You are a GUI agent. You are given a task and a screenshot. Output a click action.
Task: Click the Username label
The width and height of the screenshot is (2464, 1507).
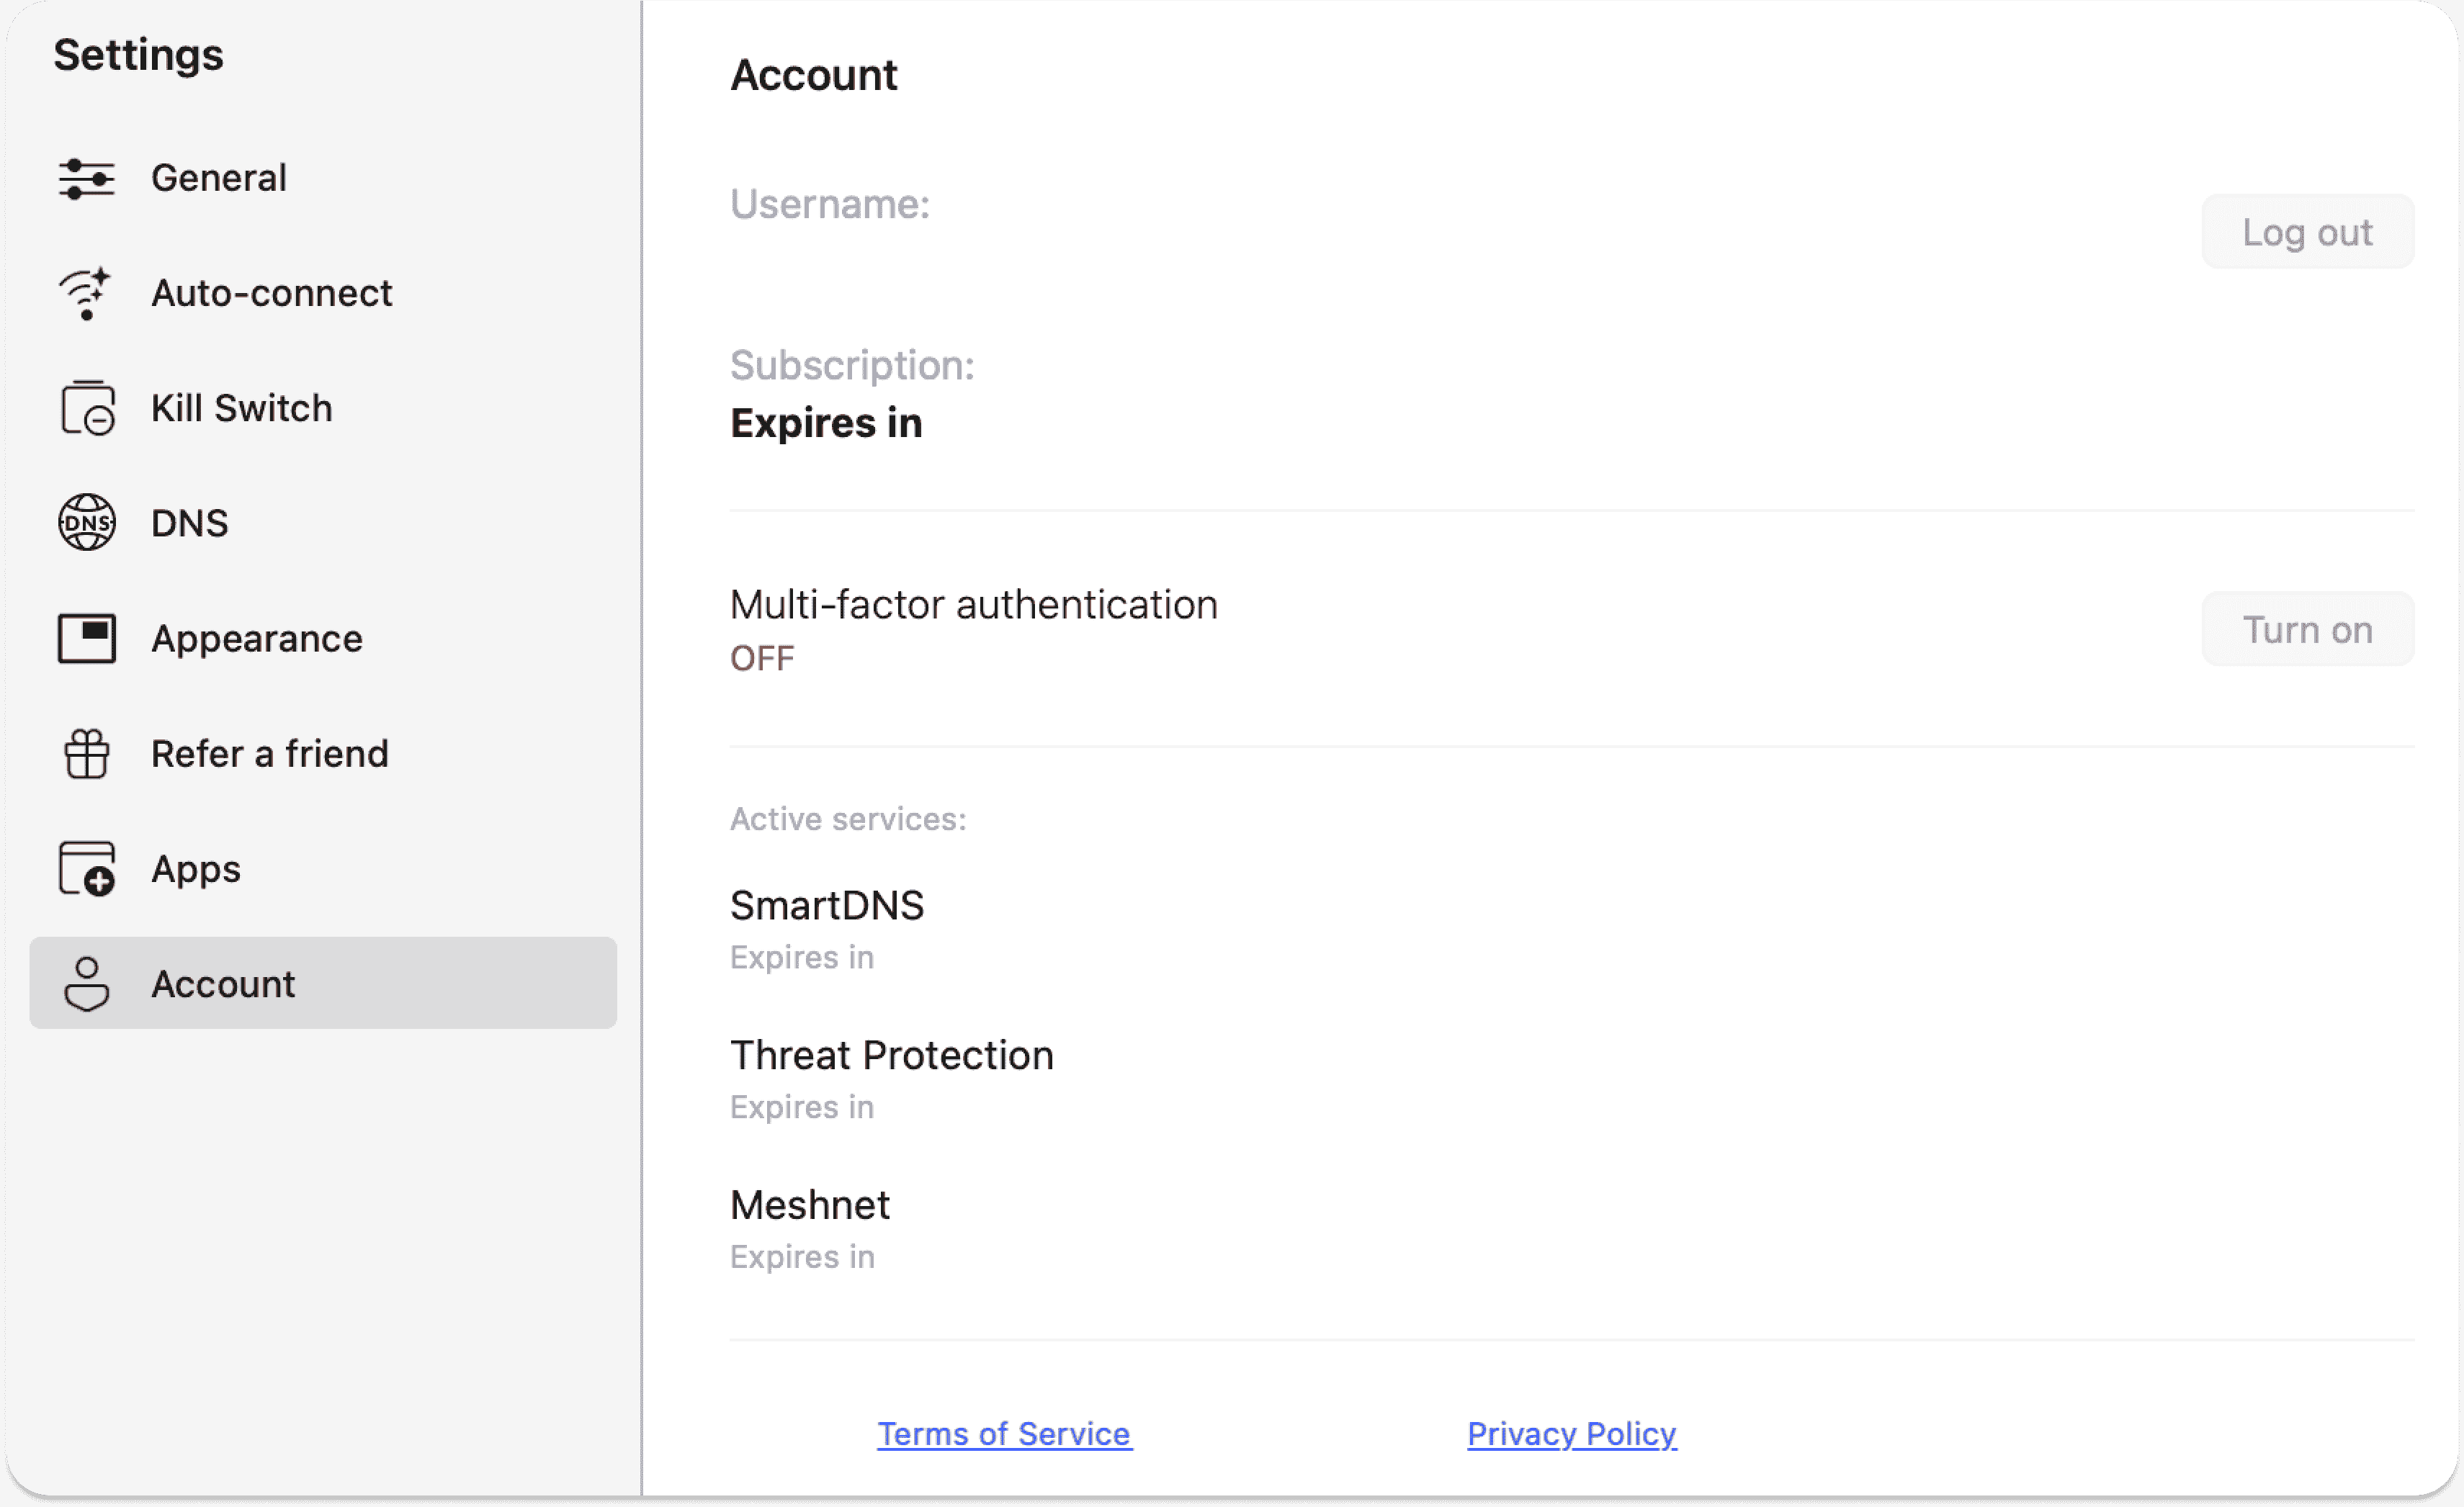coord(830,204)
